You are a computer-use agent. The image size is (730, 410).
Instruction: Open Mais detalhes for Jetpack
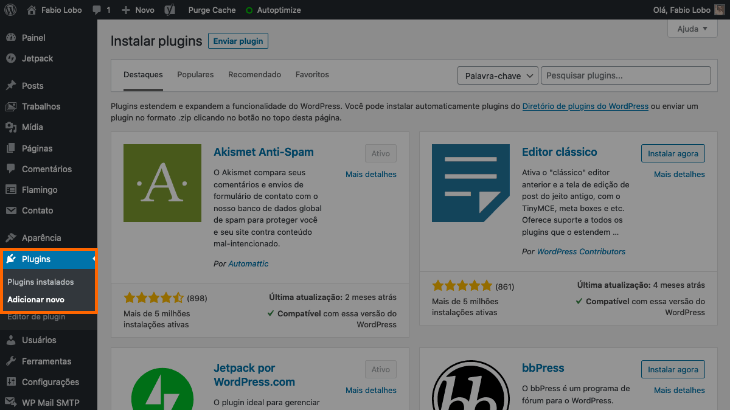(x=371, y=390)
